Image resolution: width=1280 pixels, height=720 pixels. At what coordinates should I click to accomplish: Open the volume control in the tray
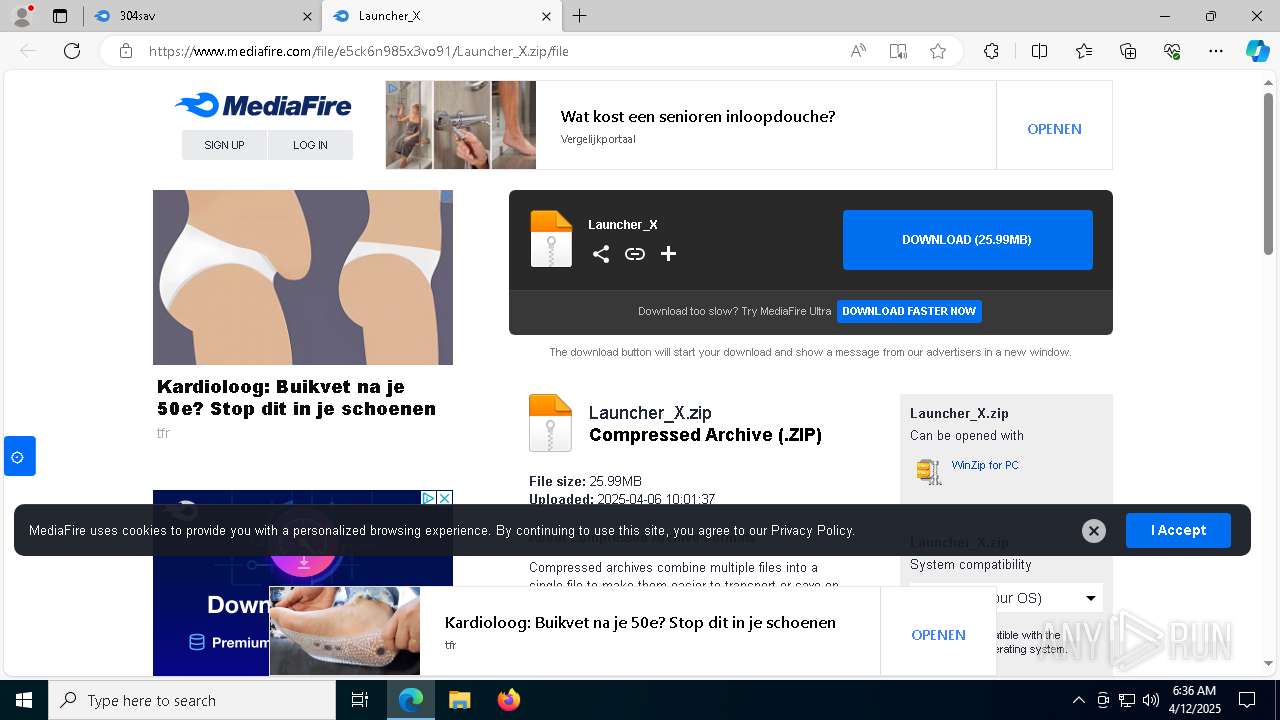coord(1150,700)
